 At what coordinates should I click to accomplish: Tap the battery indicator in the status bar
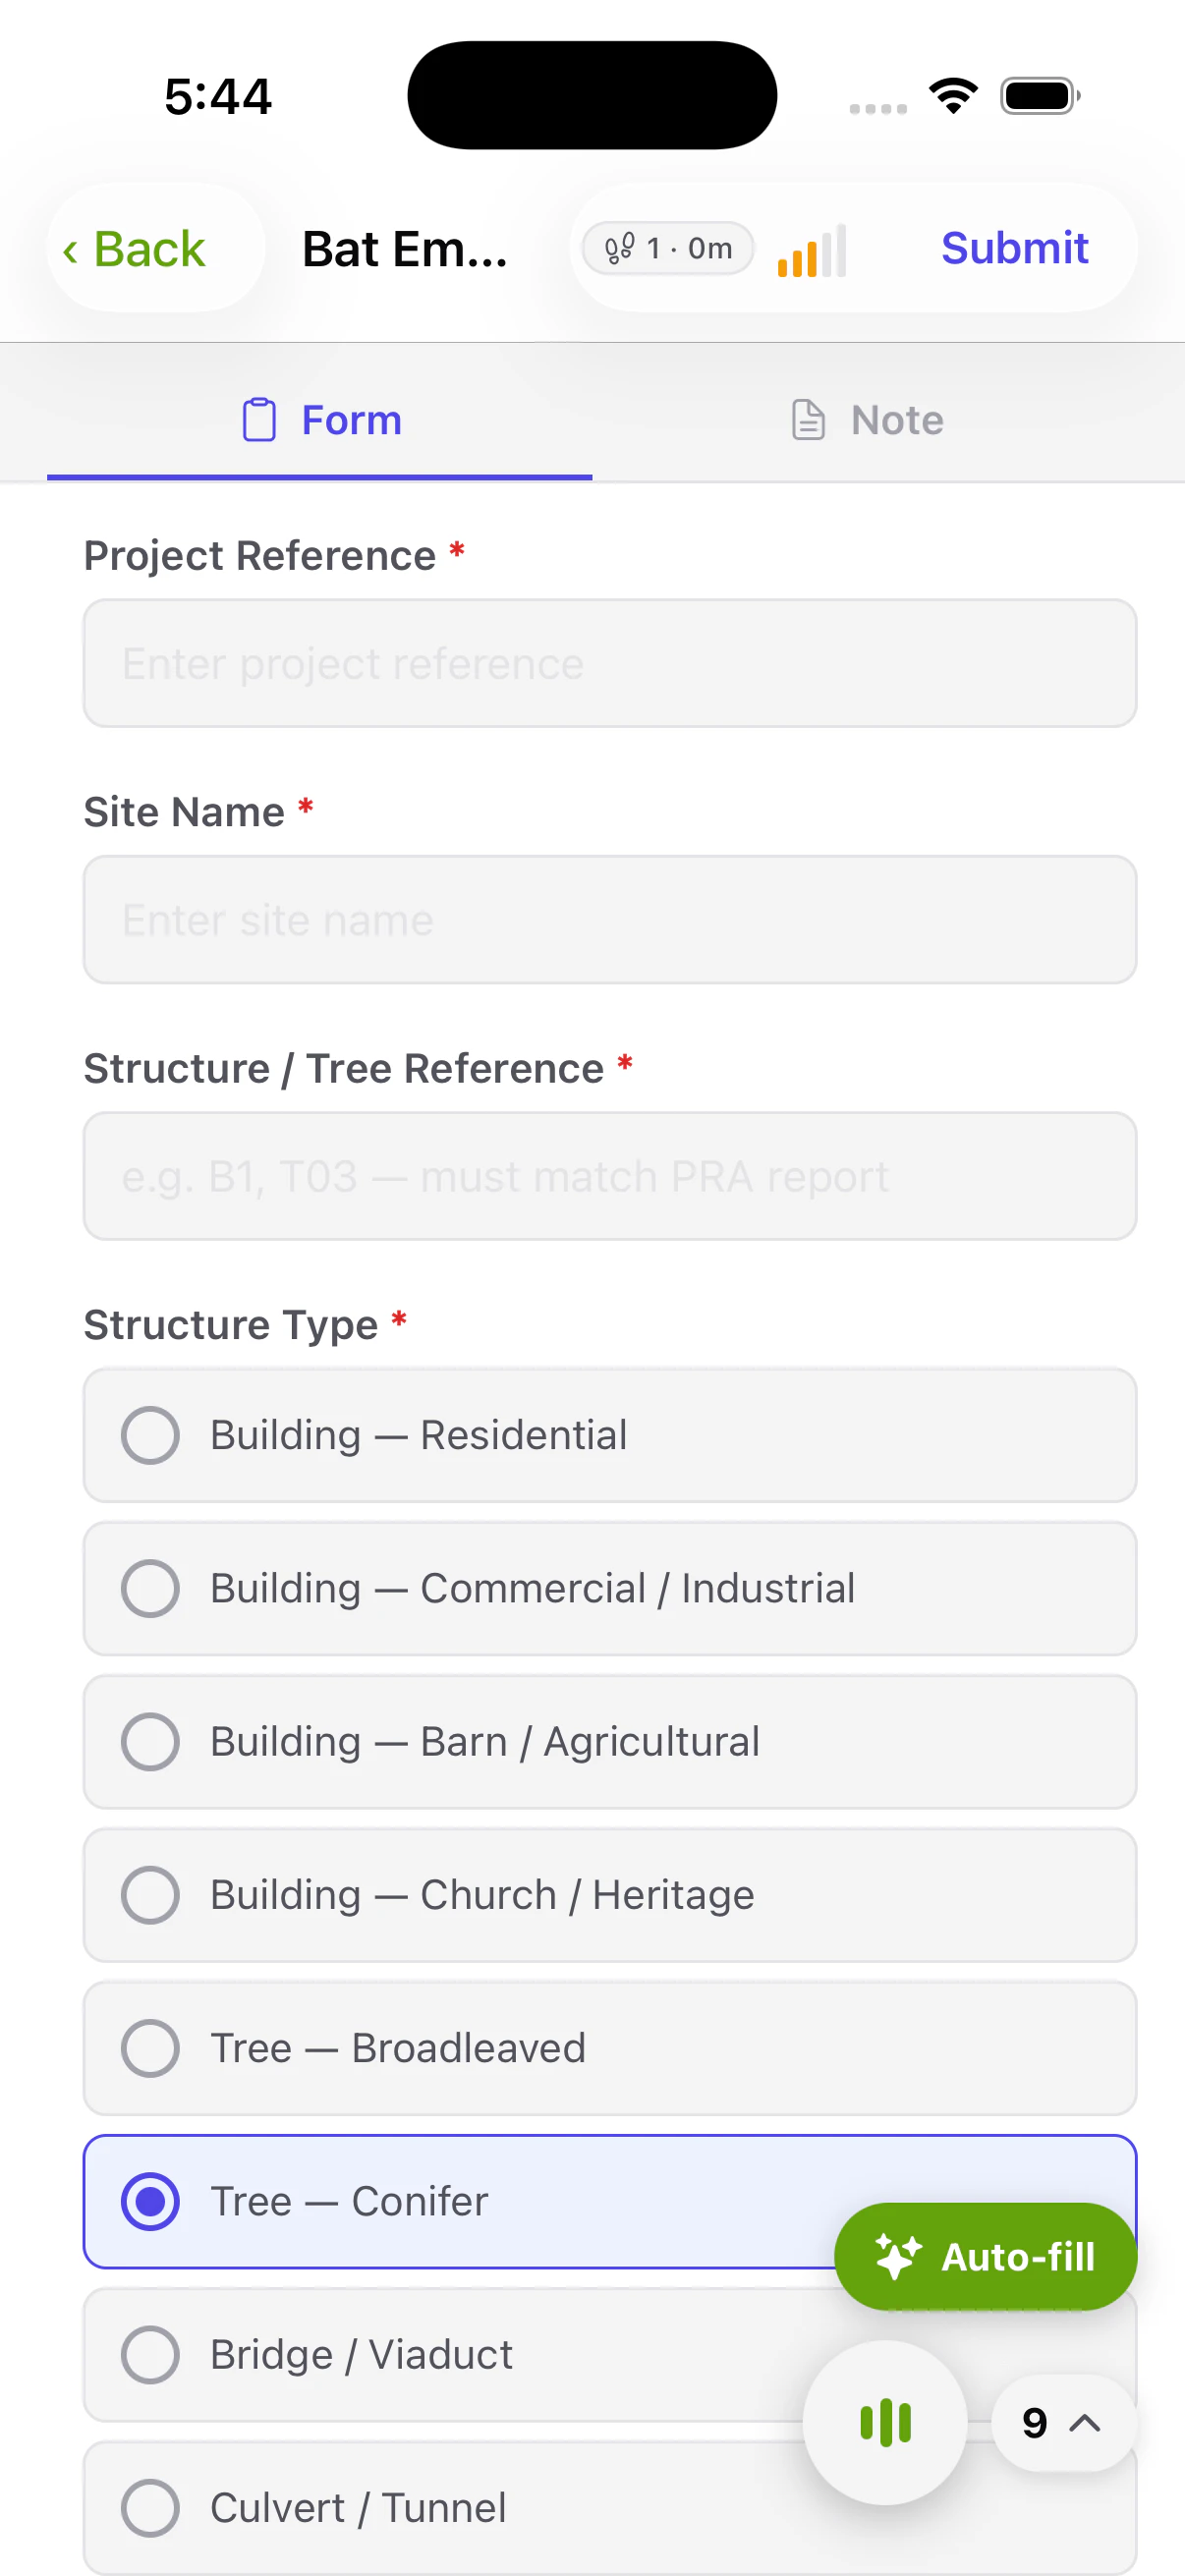point(1038,94)
